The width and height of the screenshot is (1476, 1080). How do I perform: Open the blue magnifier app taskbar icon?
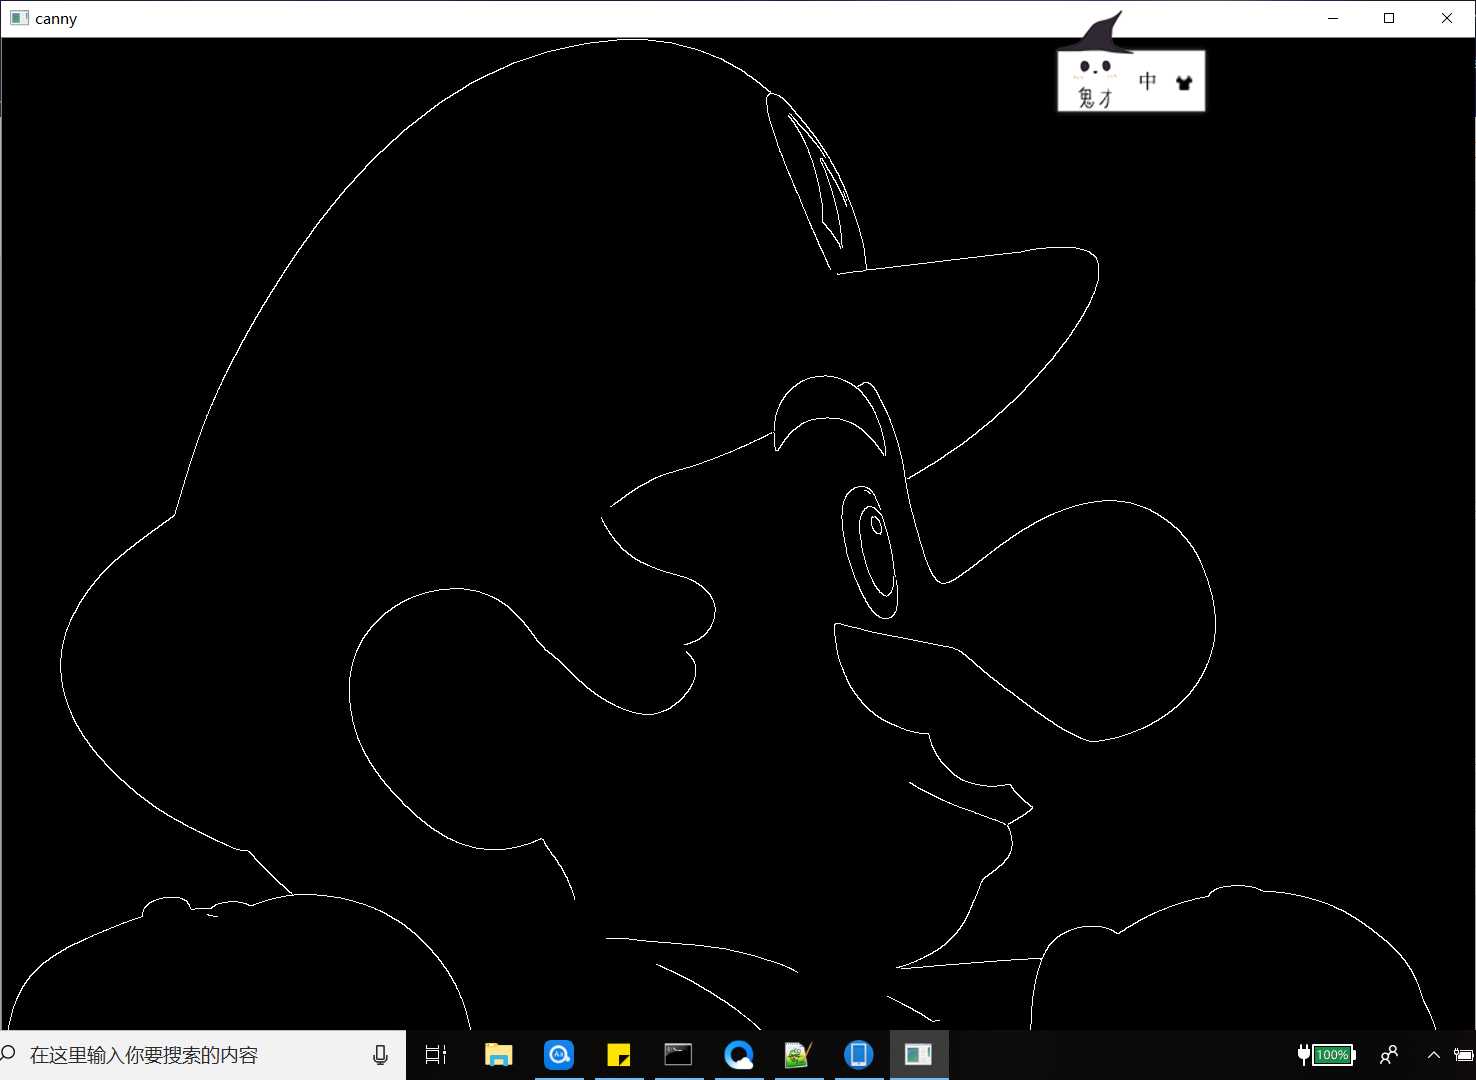click(x=559, y=1055)
